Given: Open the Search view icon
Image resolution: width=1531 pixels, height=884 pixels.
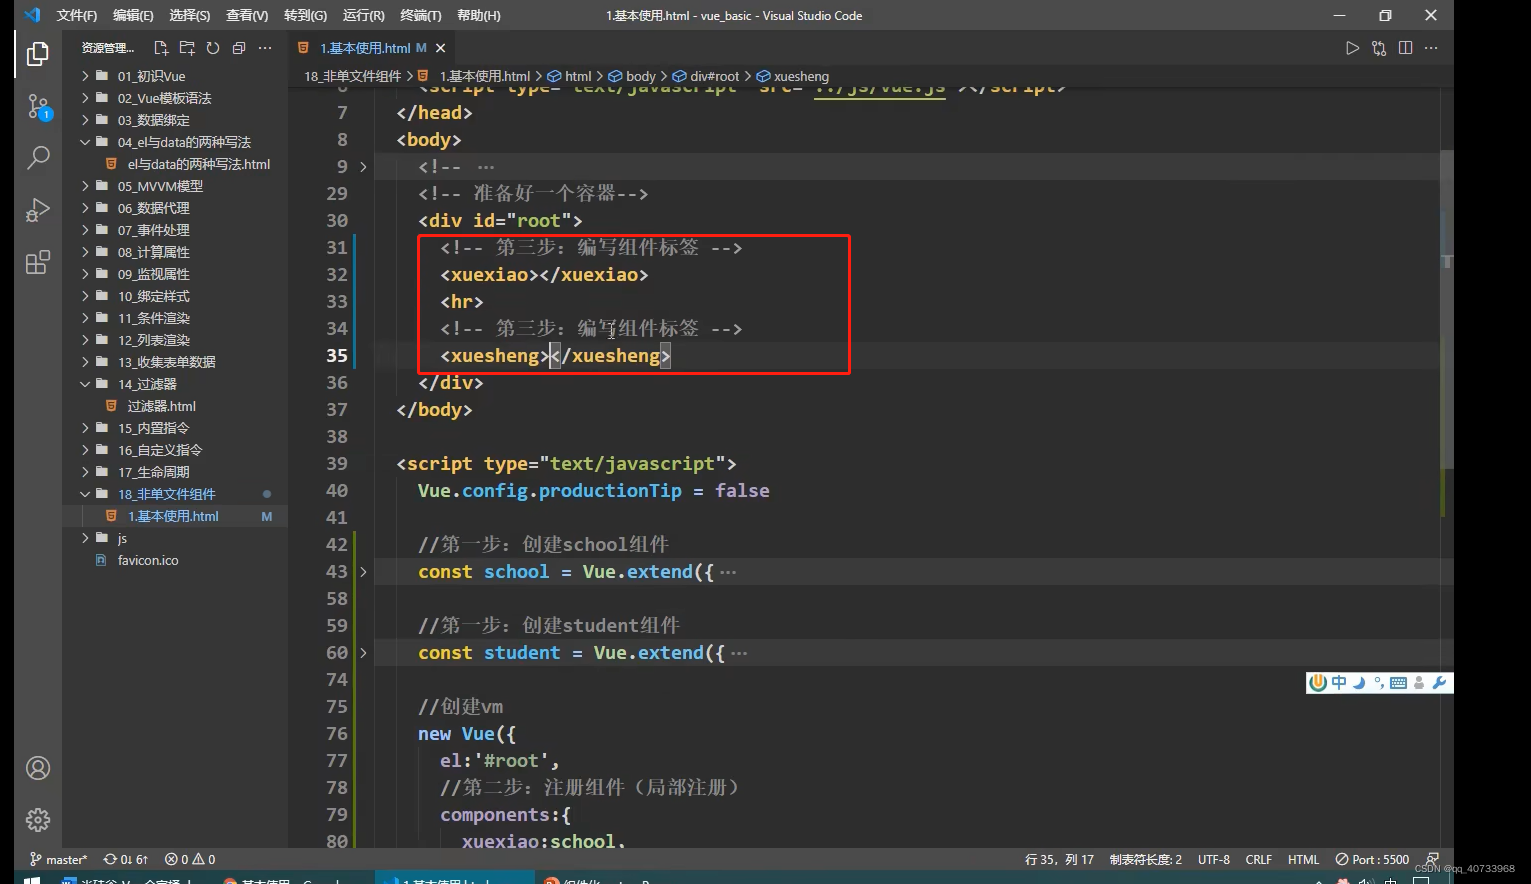Looking at the screenshot, I should coord(38,157).
